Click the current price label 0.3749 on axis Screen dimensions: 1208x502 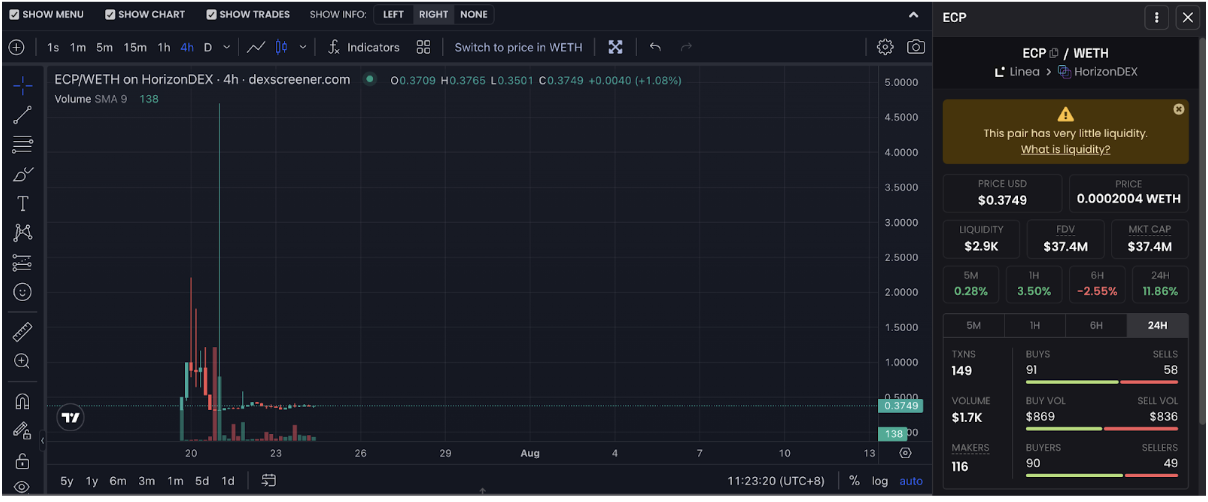(899, 406)
